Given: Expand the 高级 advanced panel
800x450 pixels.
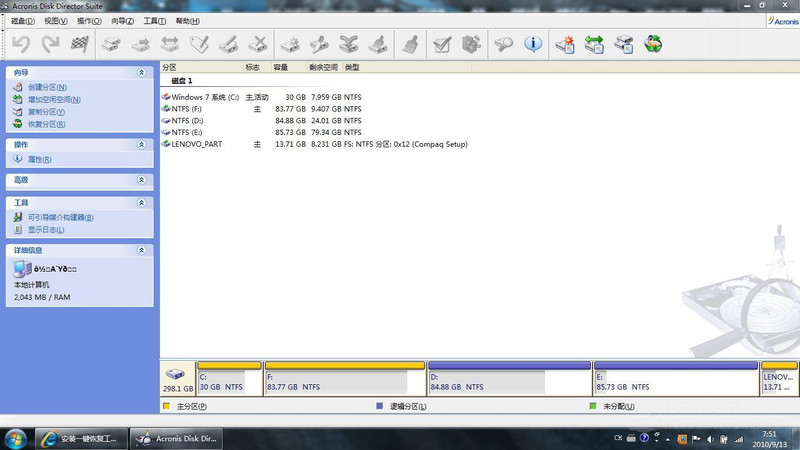Looking at the screenshot, I should click(141, 180).
